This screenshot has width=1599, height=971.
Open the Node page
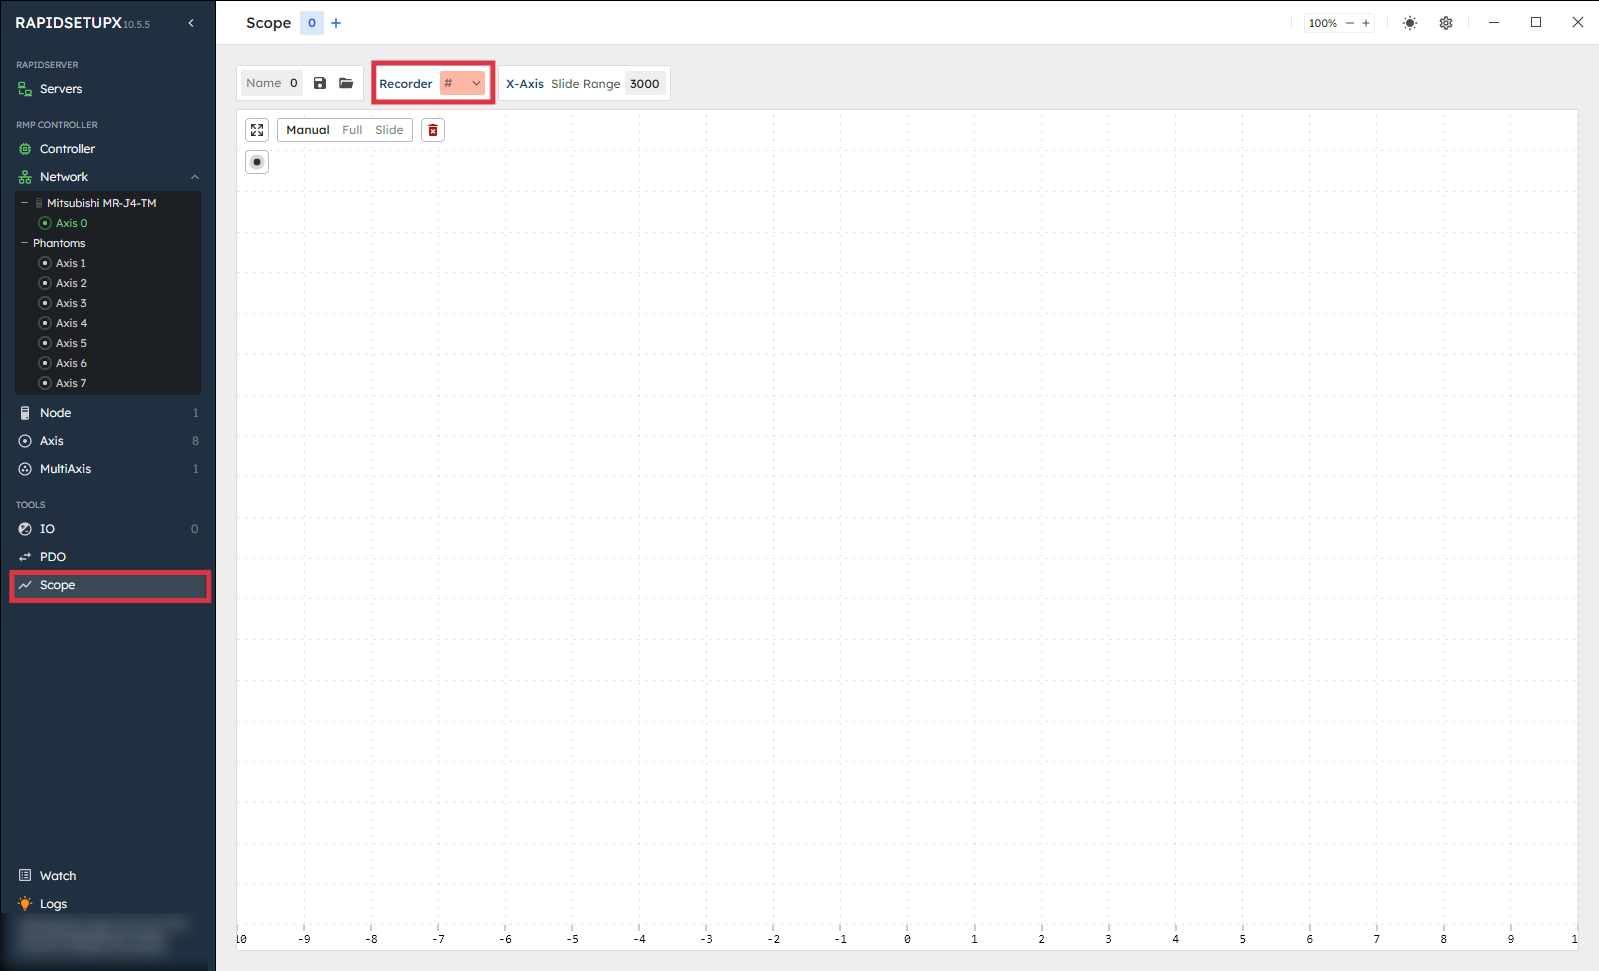(x=108, y=413)
